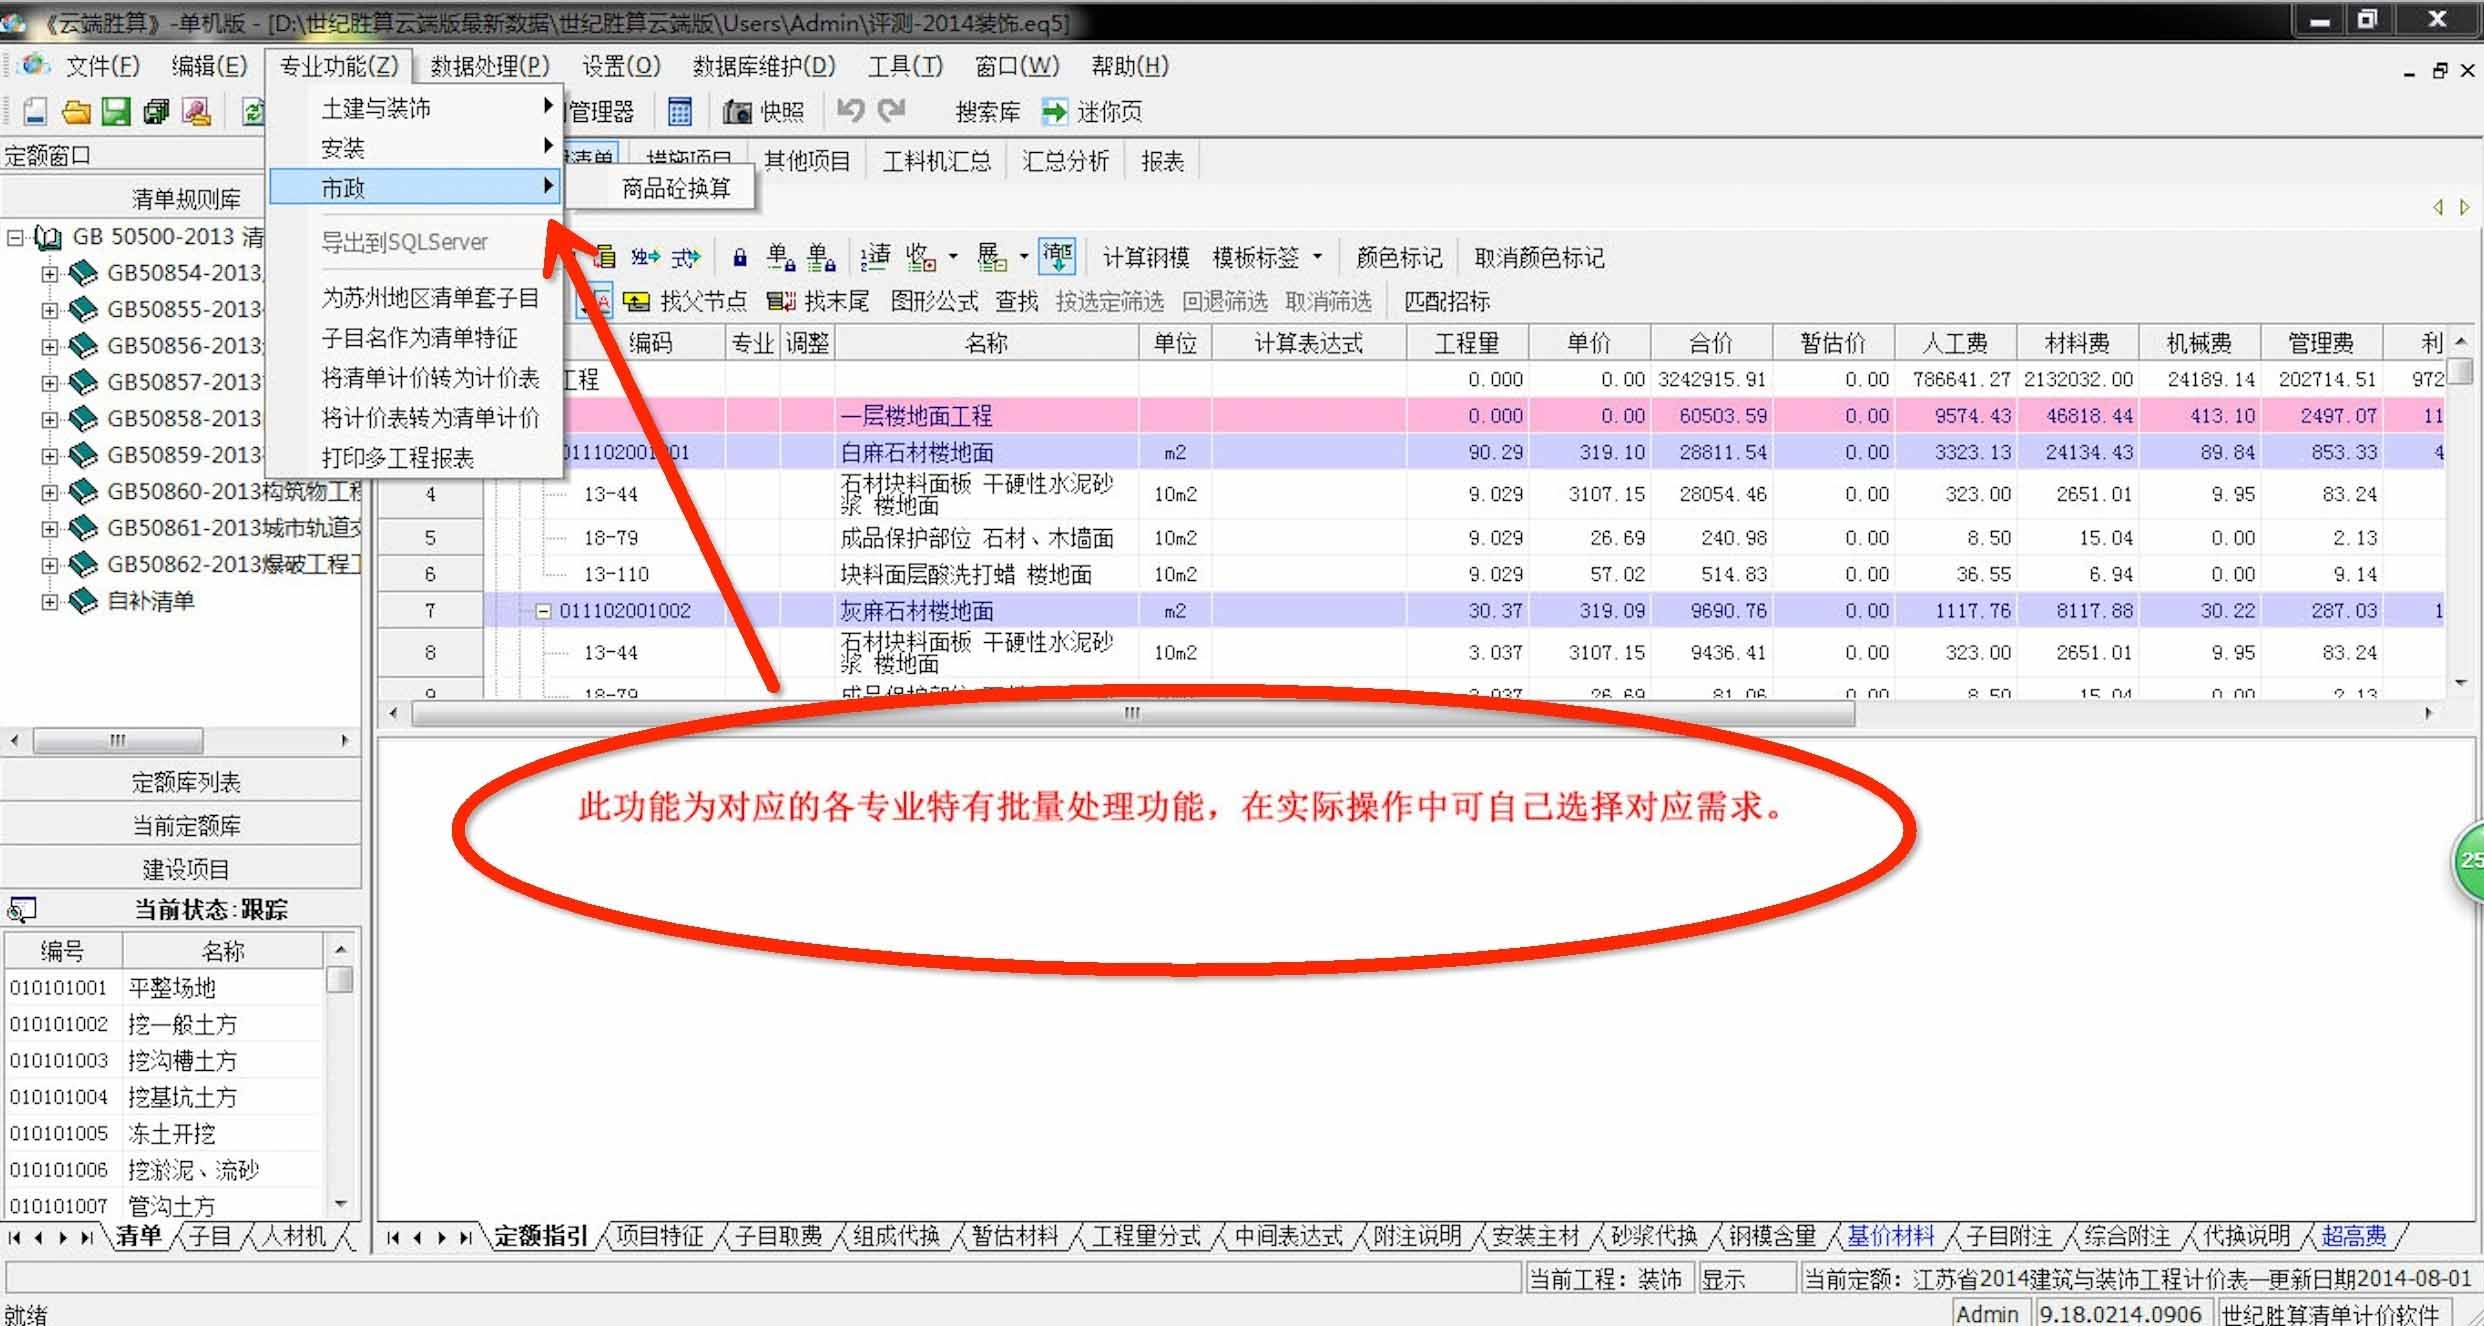This screenshot has height=1326, width=2484.
Task: Open the 安装 submenu
Action: (416, 148)
